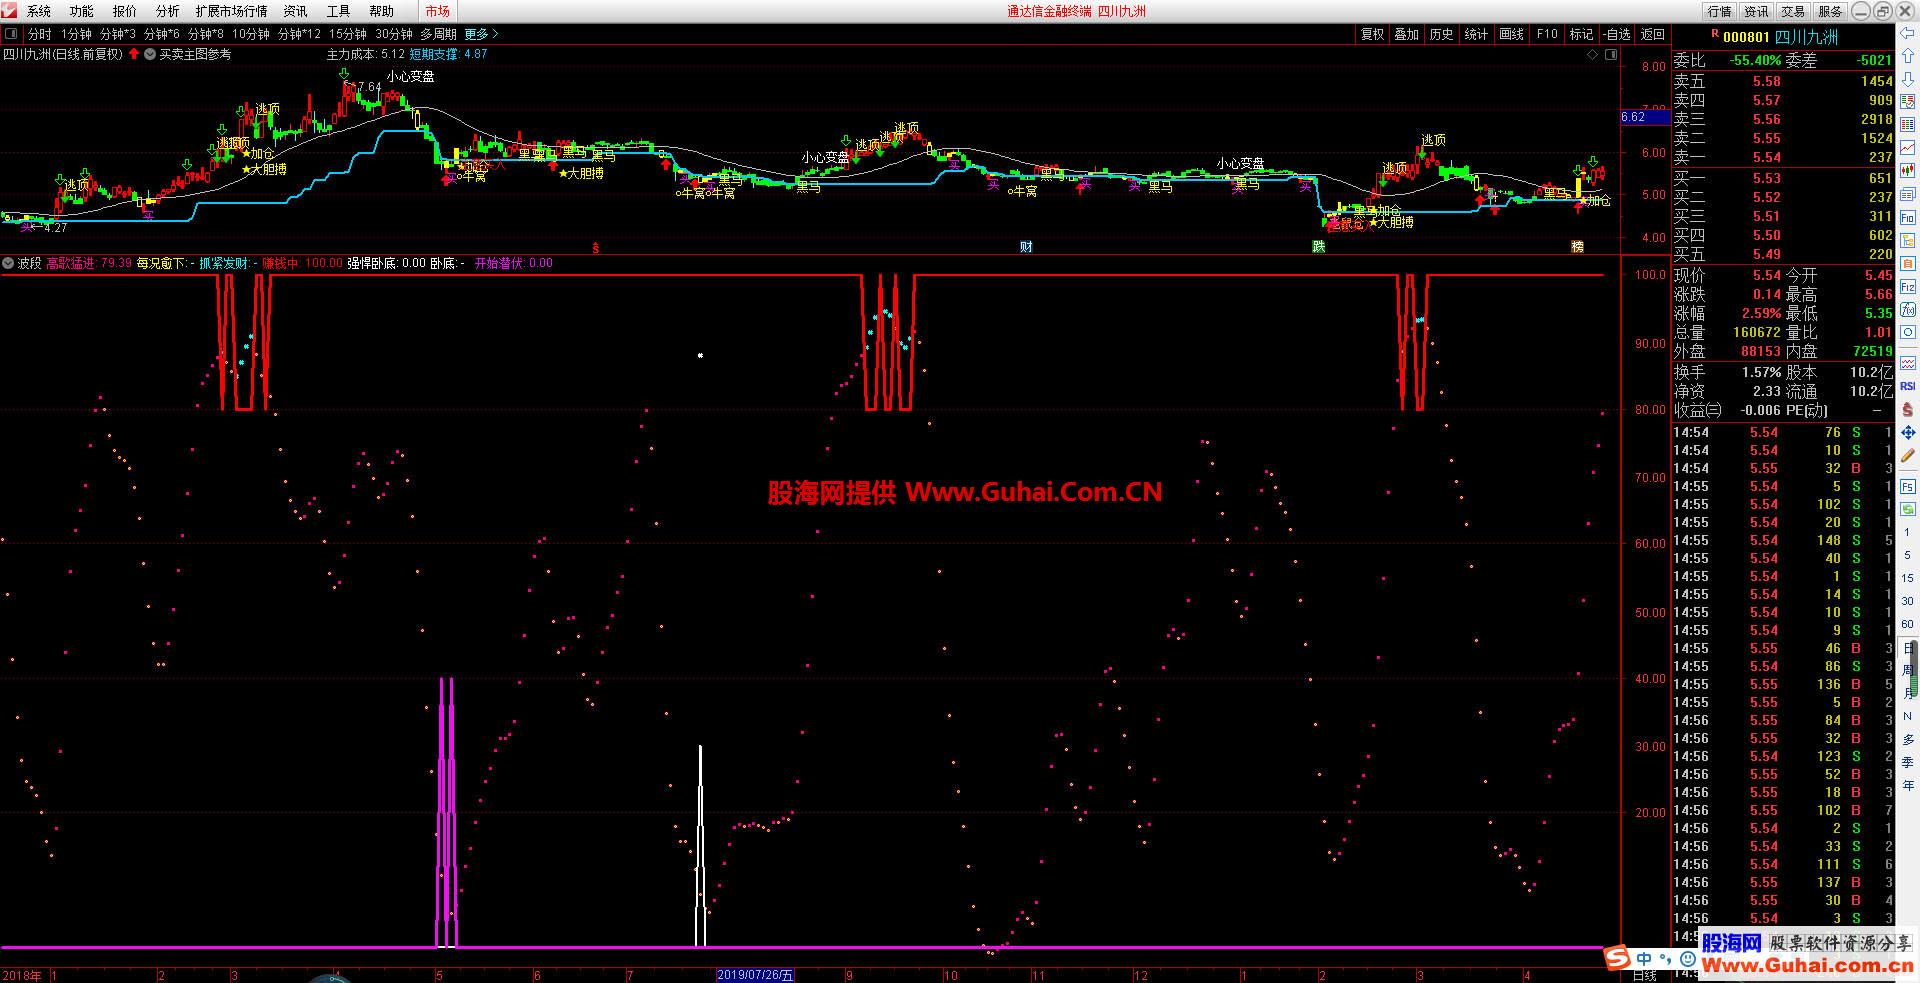Click the Fiz icon in right sidebar
Viewport: 1920px width, 983px height.
coord(1908,287)
